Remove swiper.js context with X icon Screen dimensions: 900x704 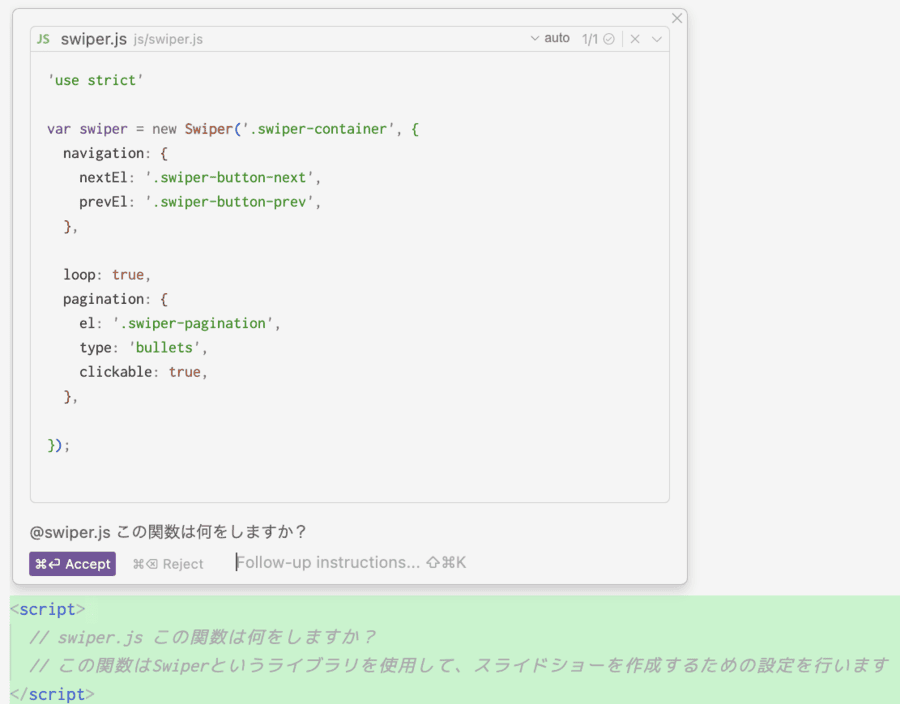pos(635,39)
